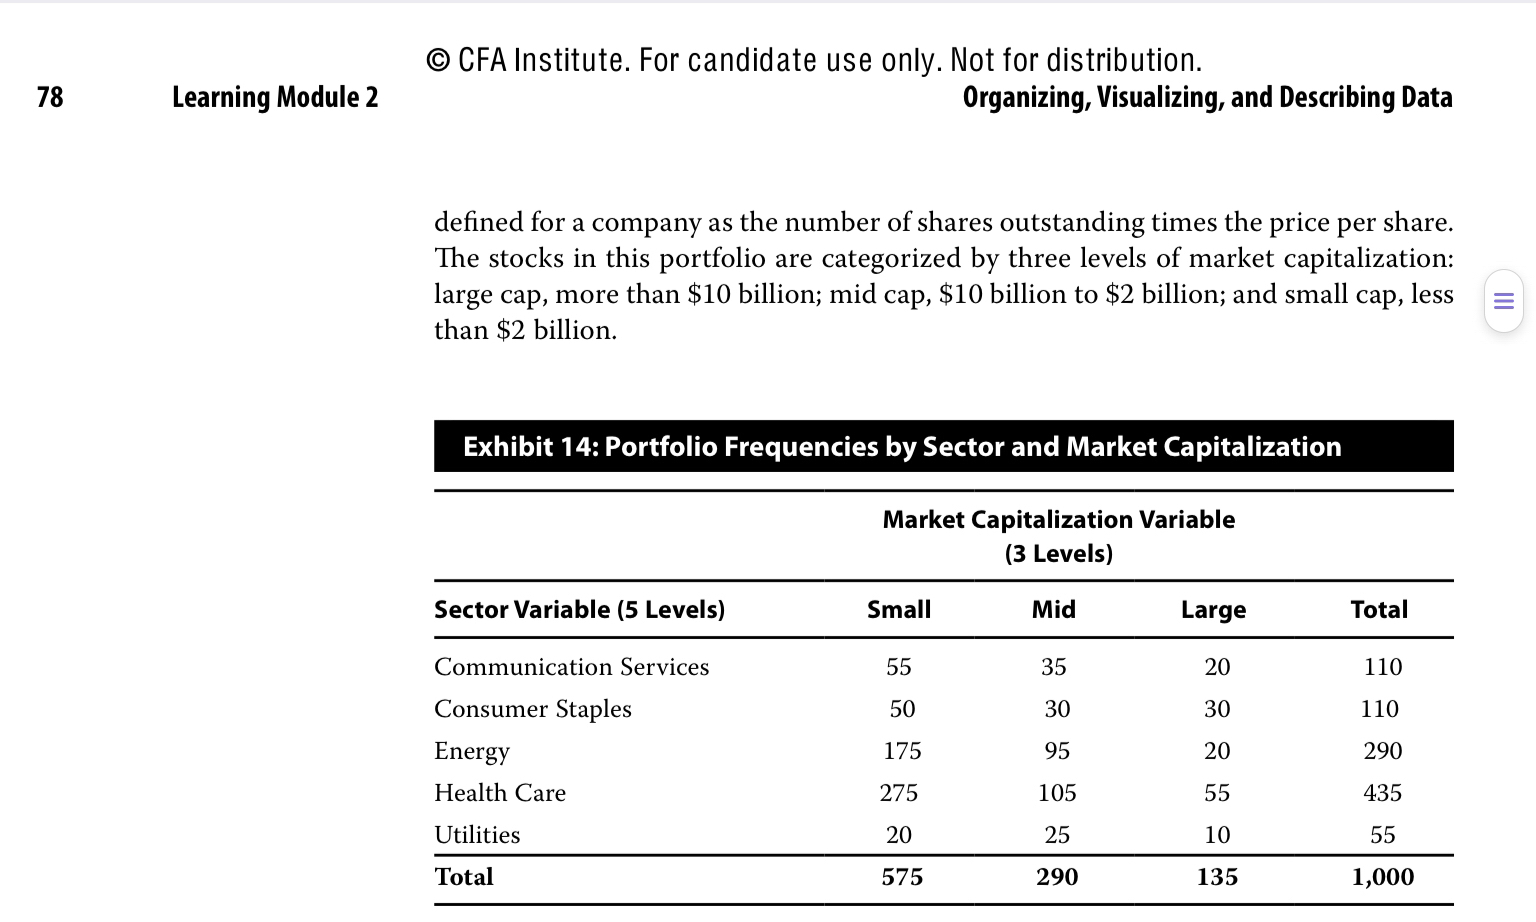
Task: Open the purple hamburger menu handle
Action: pos(1503,300)
